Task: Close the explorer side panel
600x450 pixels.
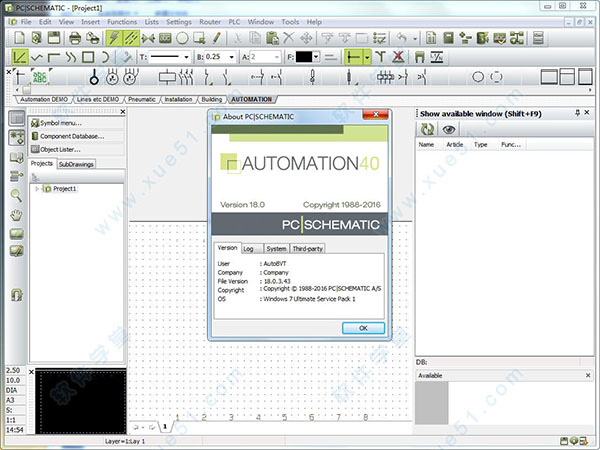Action: click(122, 111)
